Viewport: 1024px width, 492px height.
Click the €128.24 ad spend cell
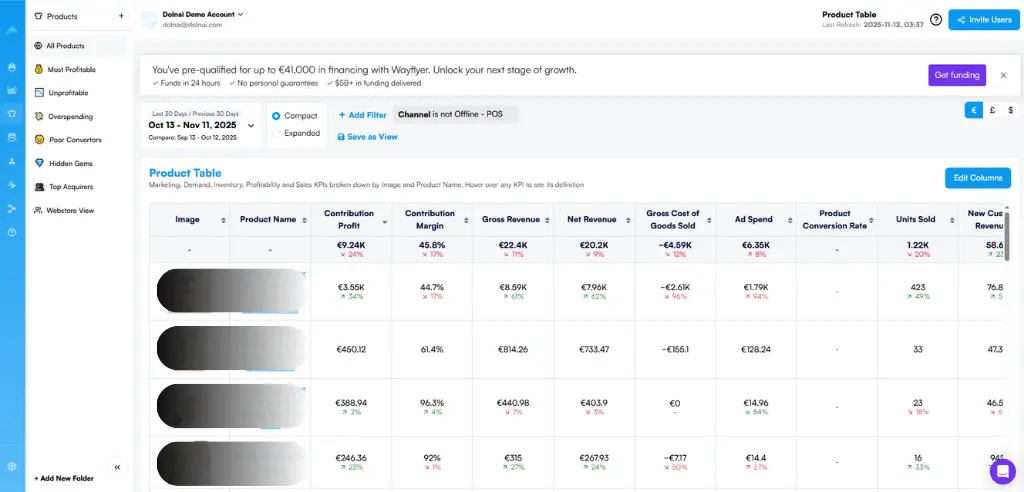pyautogui.click(x=756, y=350)
